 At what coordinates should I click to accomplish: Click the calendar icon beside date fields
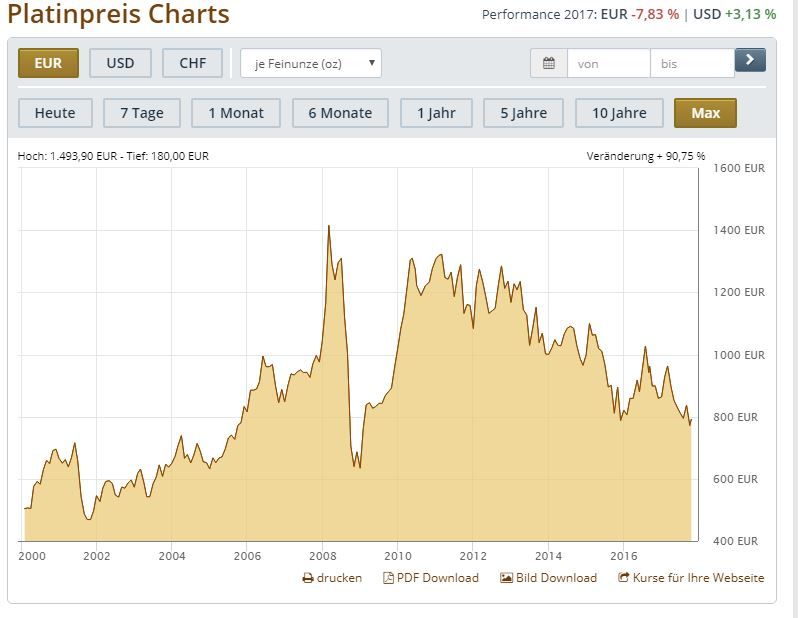(x=549, y=63)
